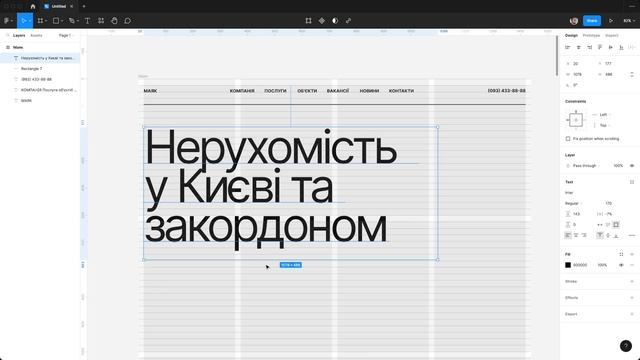The width and height of the screenshot is (640, 360).
Task: Click the Align horizontal centers icon
Action: [578, 47]
